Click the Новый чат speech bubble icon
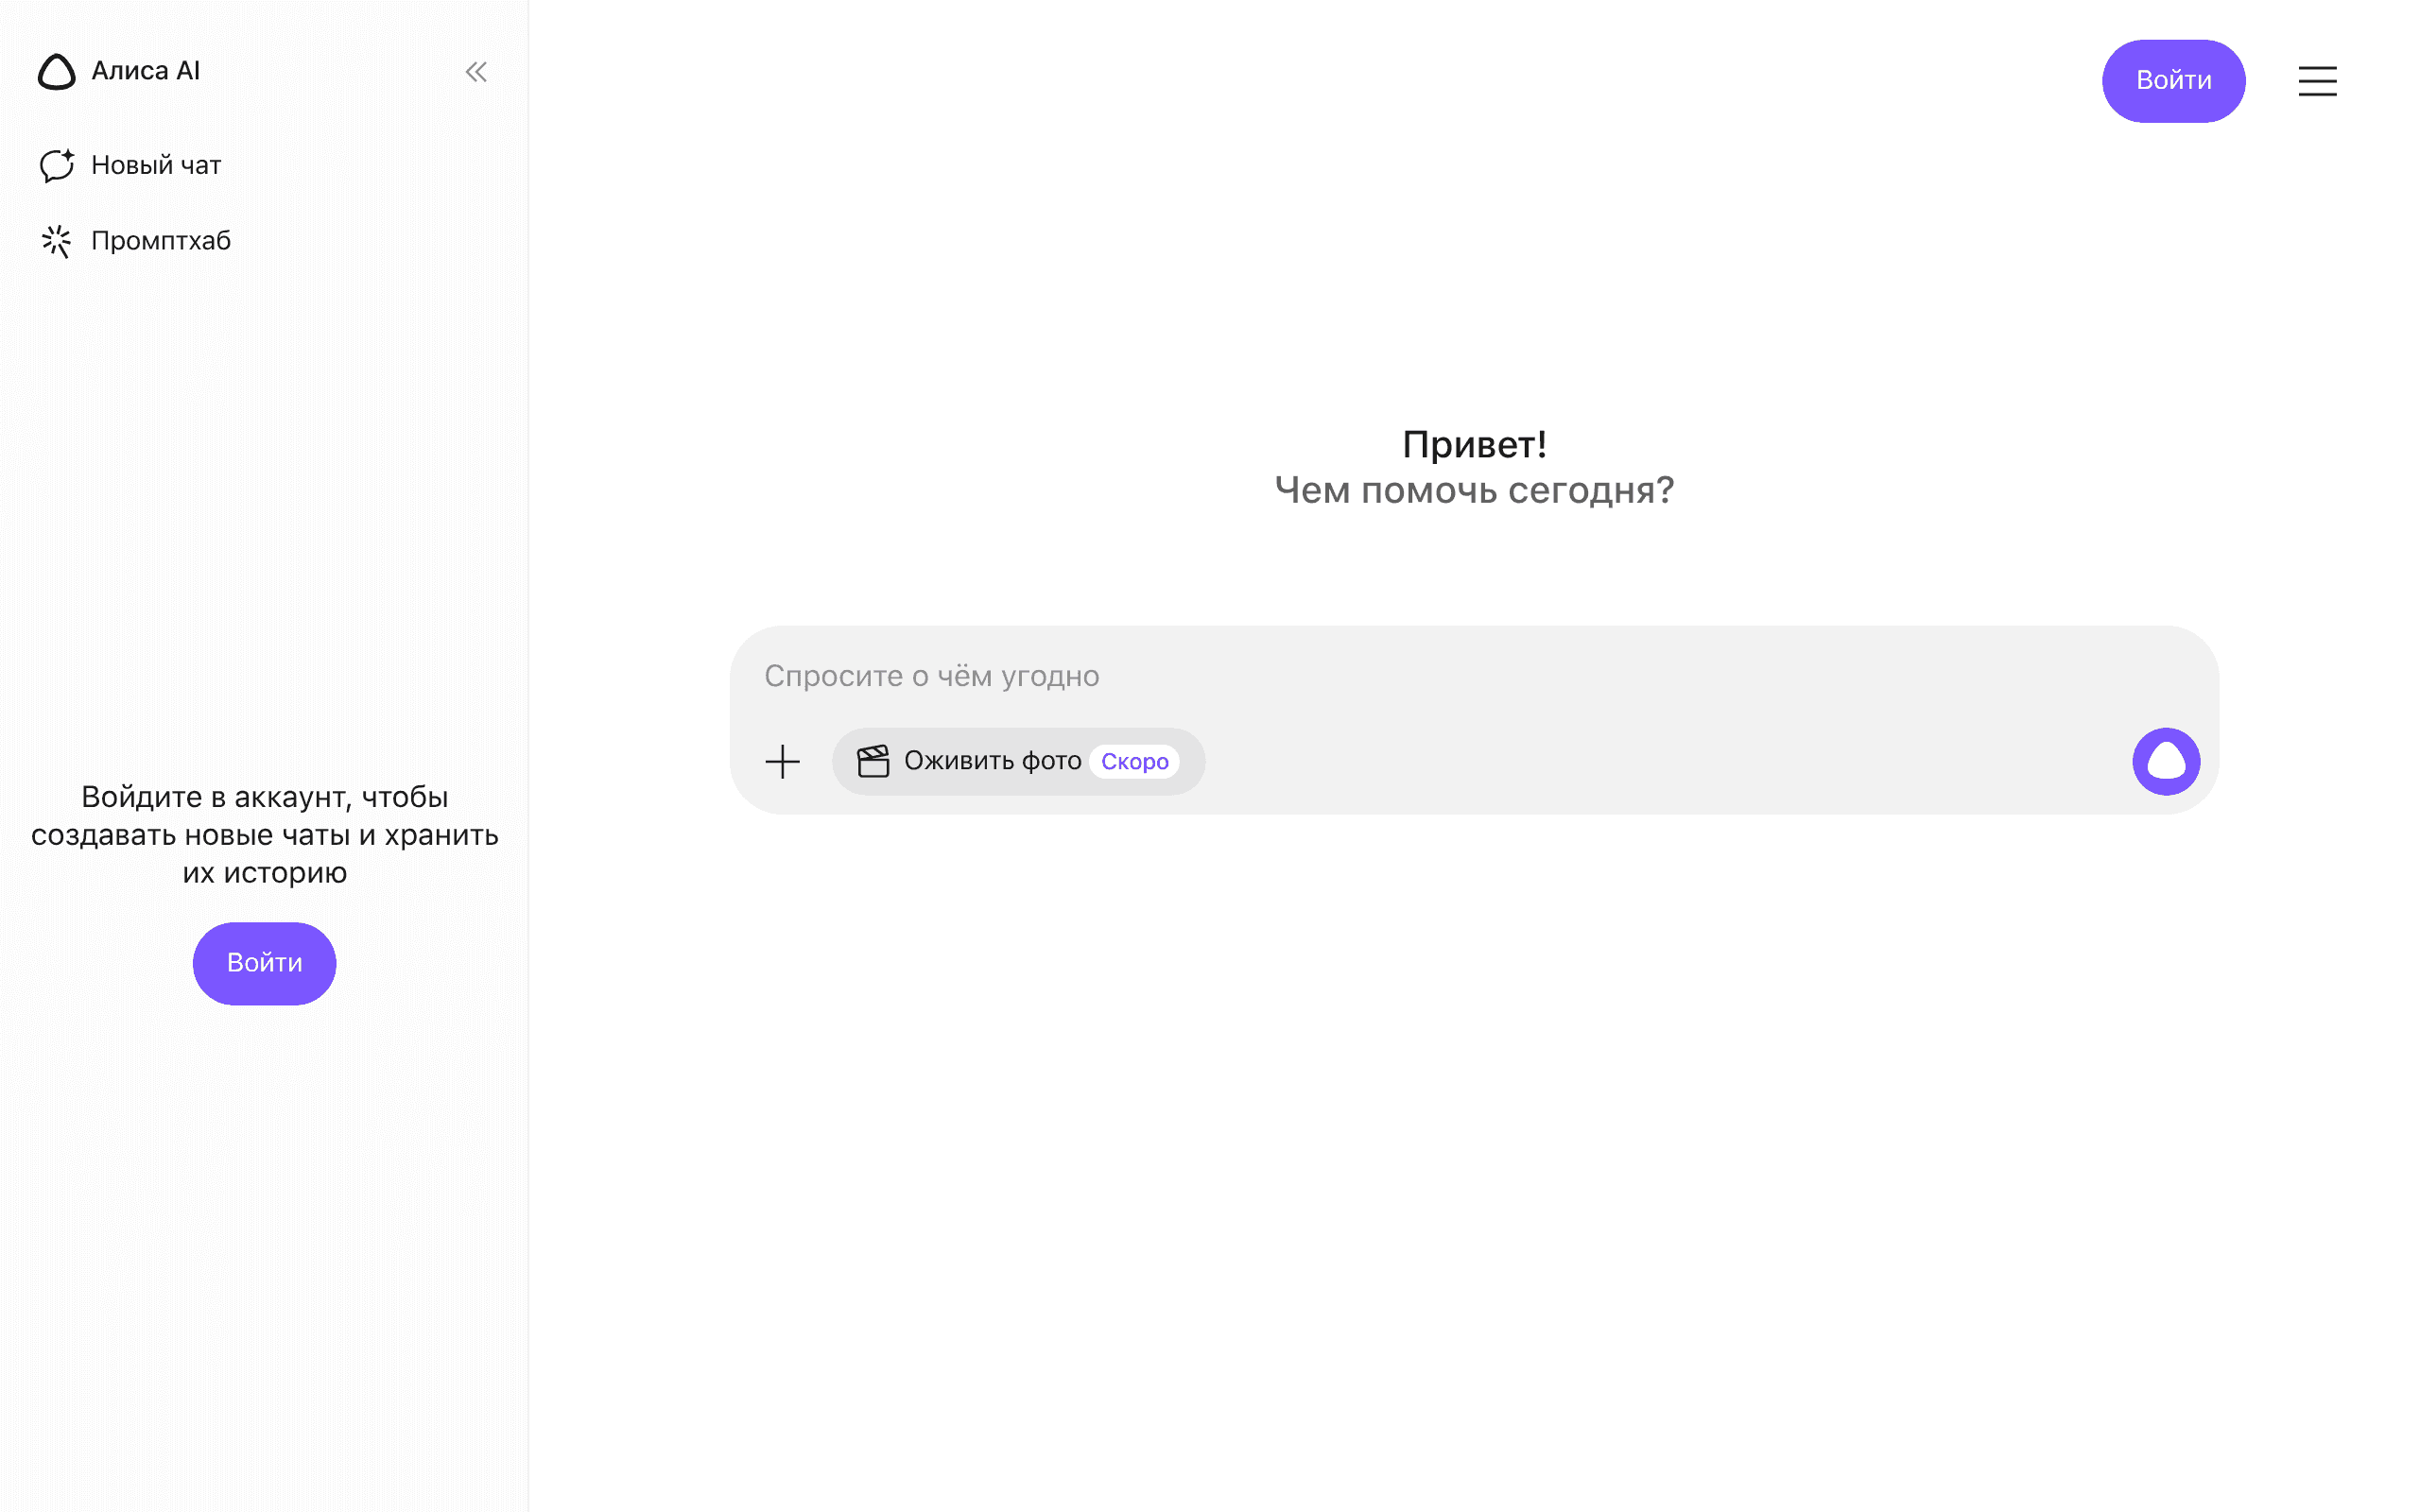This screenshot has width=2420, height=1512. [57, 165]
